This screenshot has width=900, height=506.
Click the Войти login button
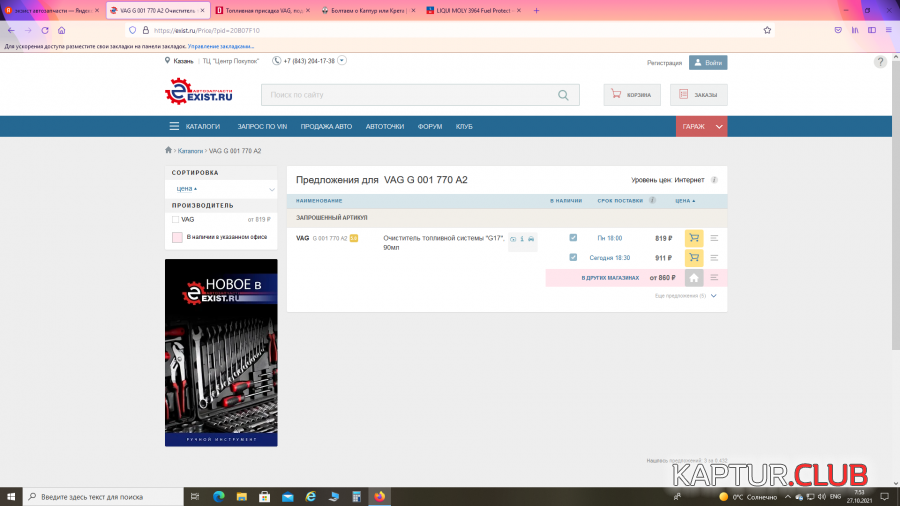coord(708,63)
